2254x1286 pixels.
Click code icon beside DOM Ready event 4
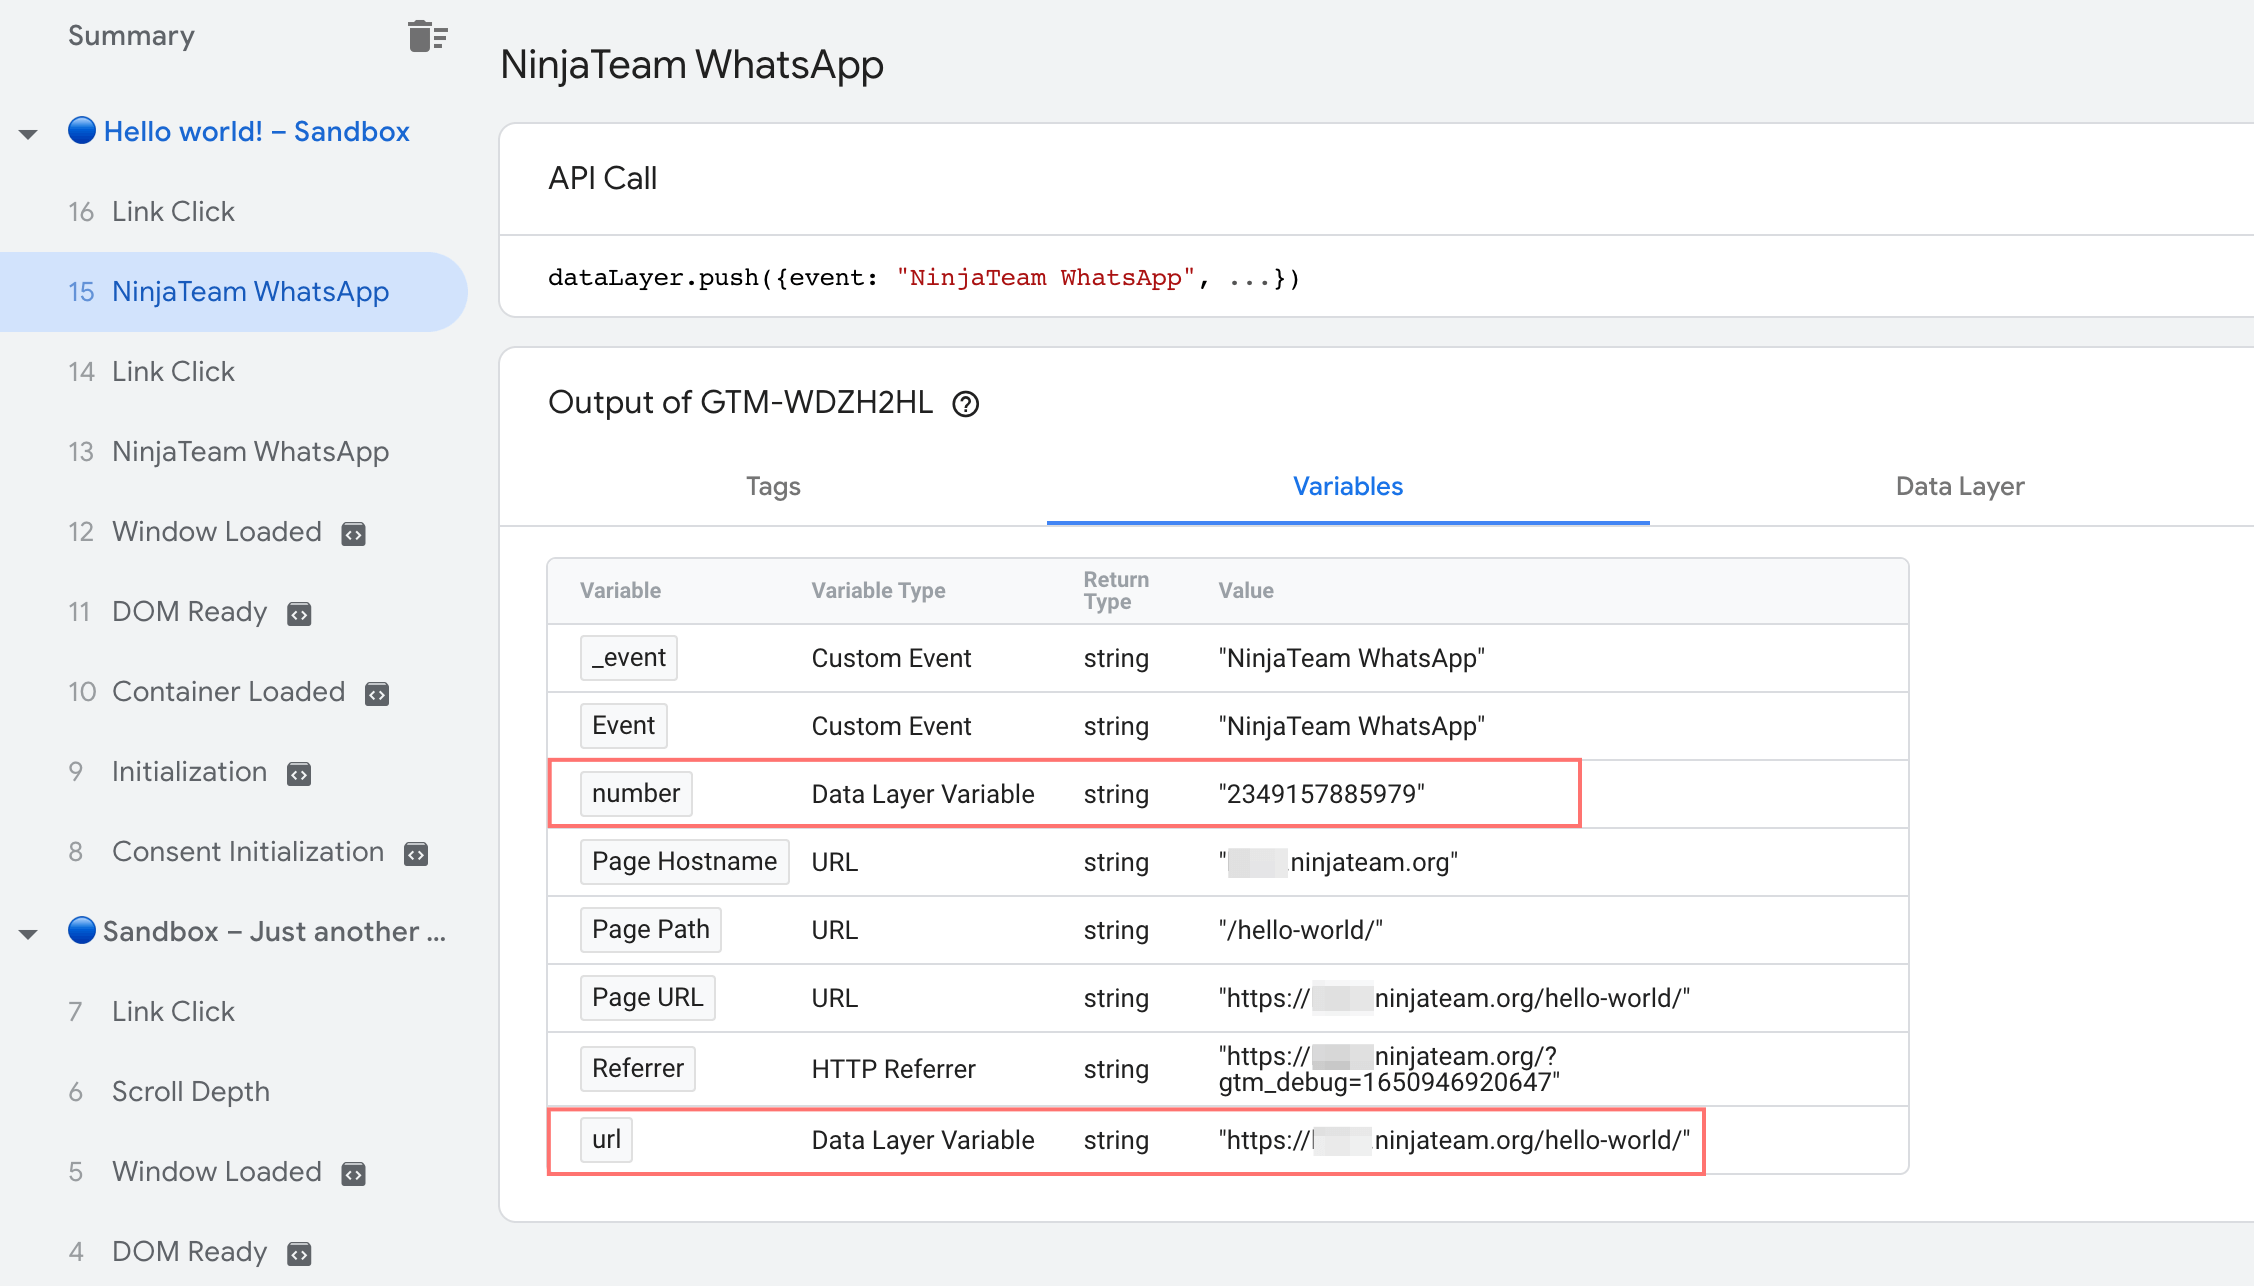[x=299, y=1254]
